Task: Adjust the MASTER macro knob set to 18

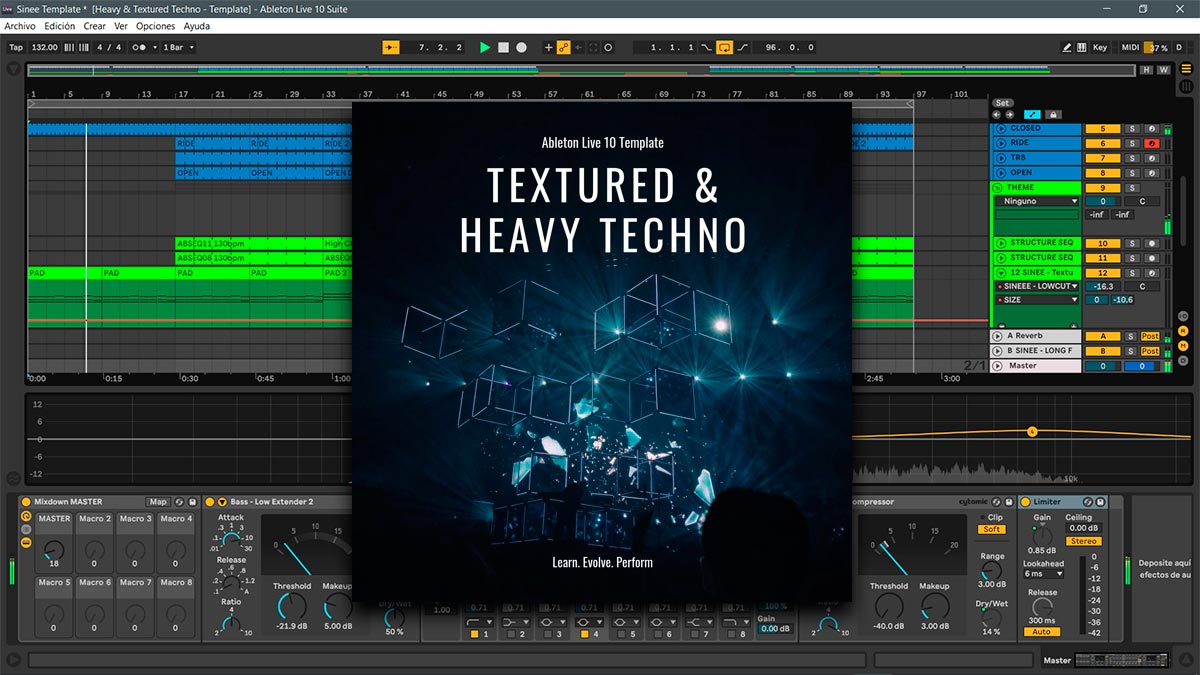Action: (54, 550)
